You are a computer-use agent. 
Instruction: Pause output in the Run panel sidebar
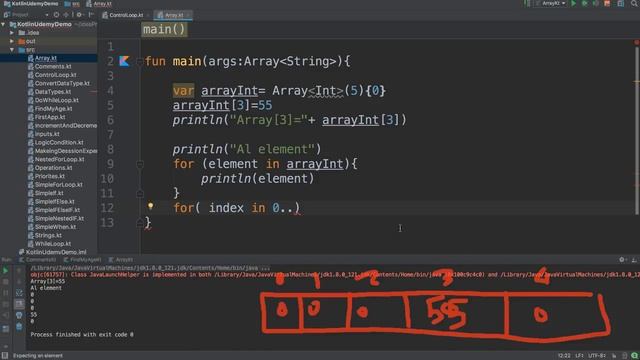pyautogui.click(x=5, y=293)
